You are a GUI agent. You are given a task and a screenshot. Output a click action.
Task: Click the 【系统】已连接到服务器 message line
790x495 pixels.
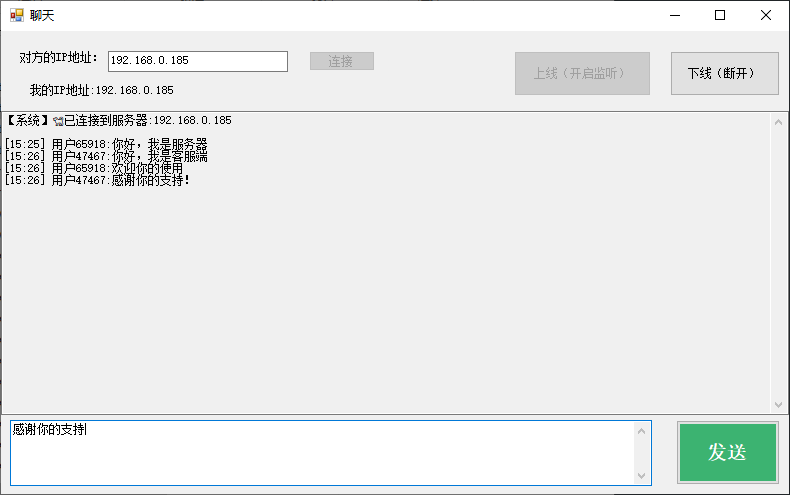point(118,120)
